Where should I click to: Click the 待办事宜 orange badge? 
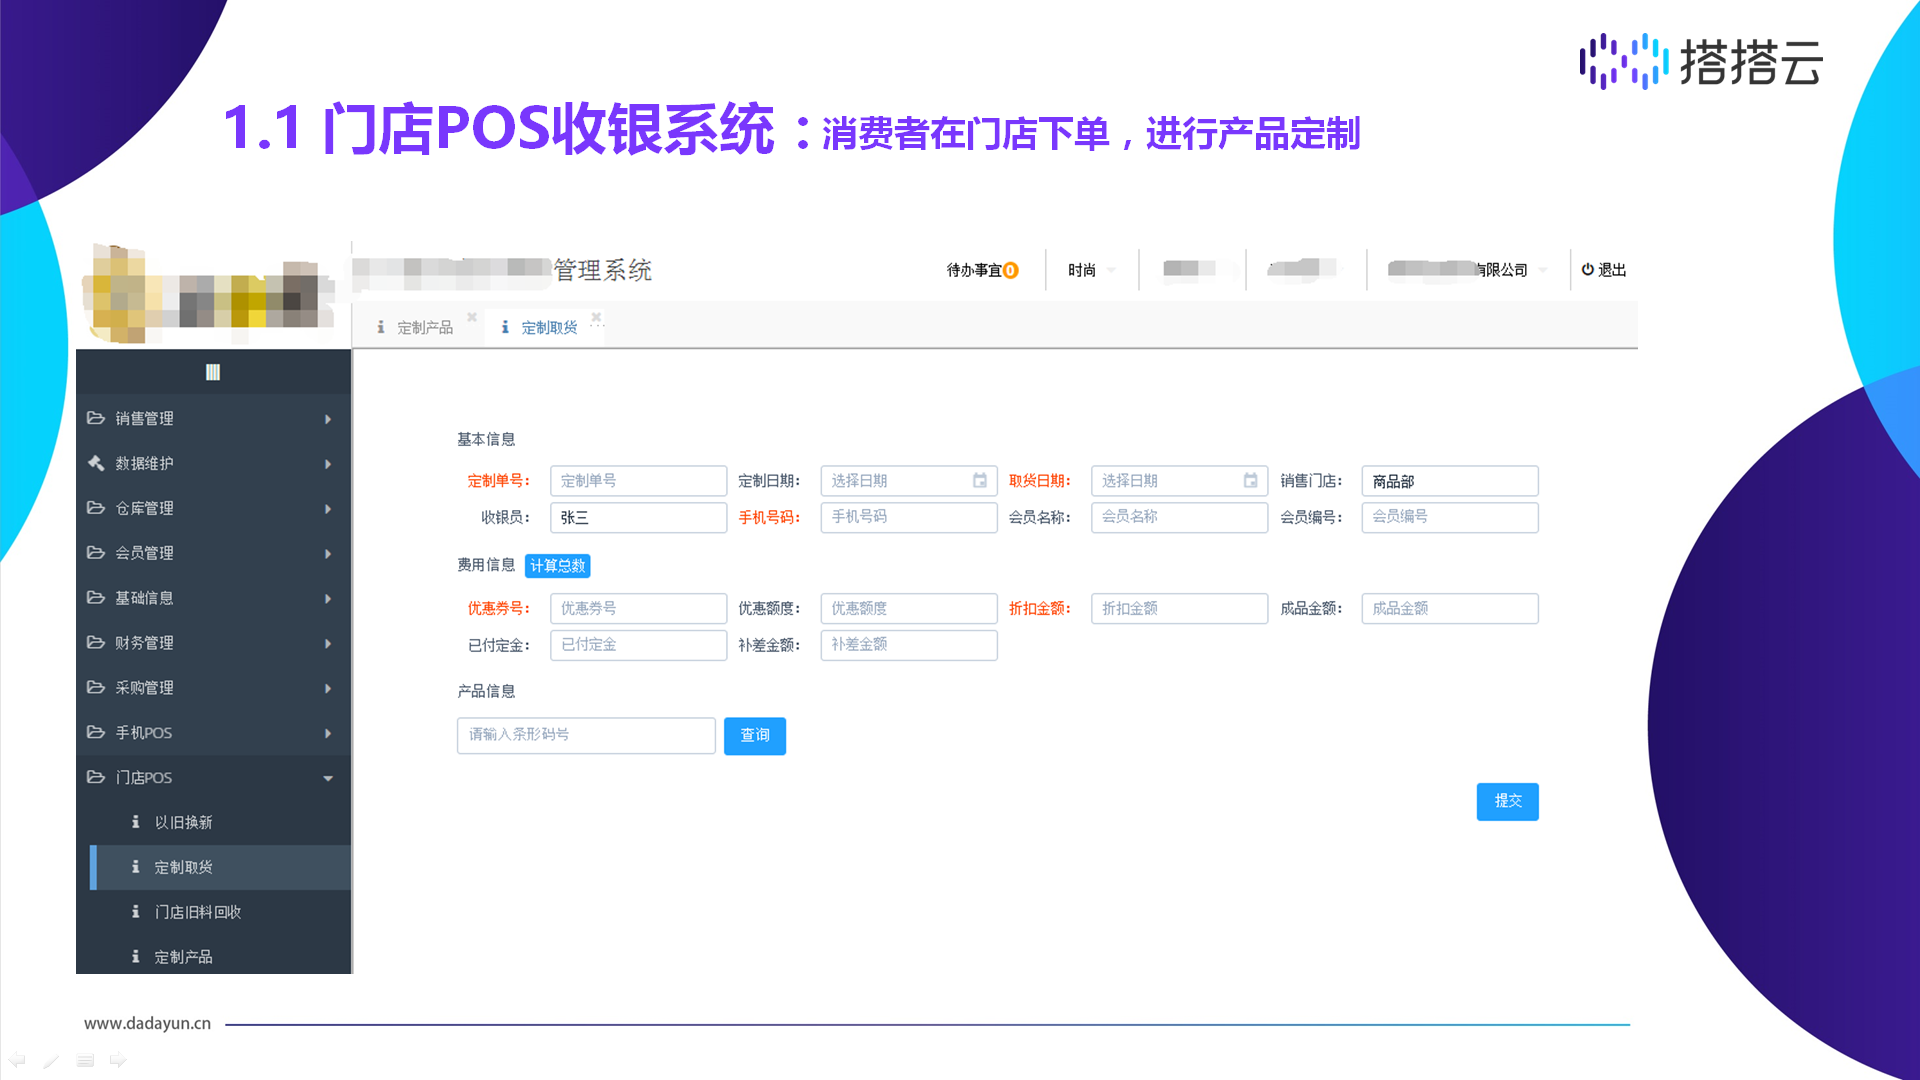coord(1011,271)
